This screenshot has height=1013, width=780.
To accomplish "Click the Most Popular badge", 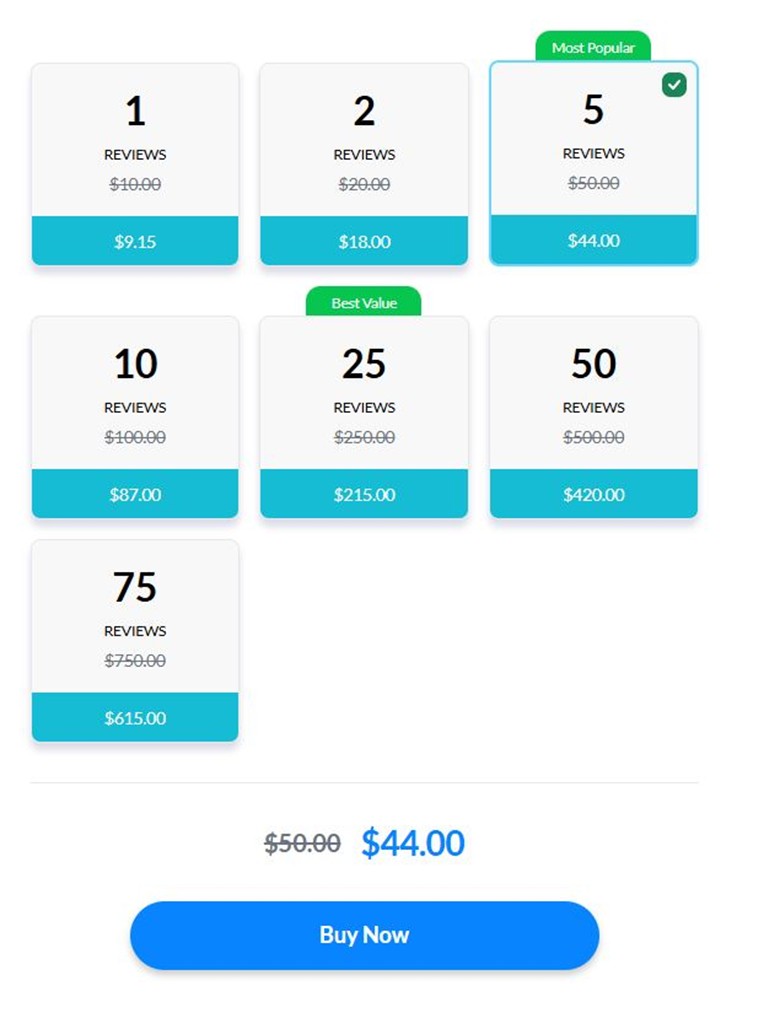I will pos(593,47).
